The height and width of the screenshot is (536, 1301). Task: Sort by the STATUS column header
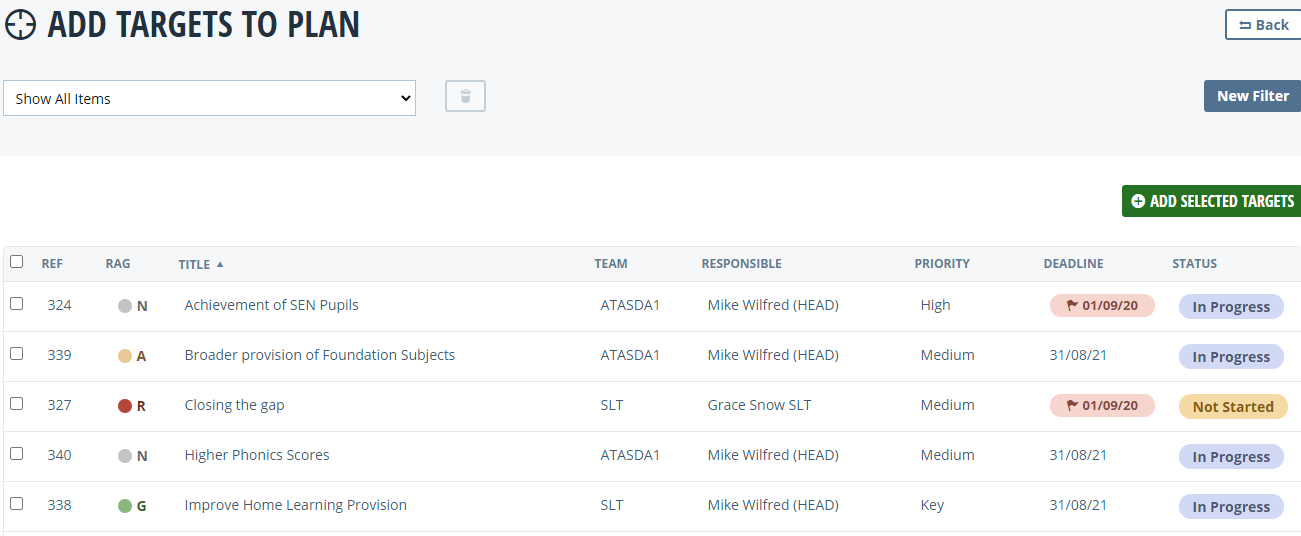(x=1194, y=264)
